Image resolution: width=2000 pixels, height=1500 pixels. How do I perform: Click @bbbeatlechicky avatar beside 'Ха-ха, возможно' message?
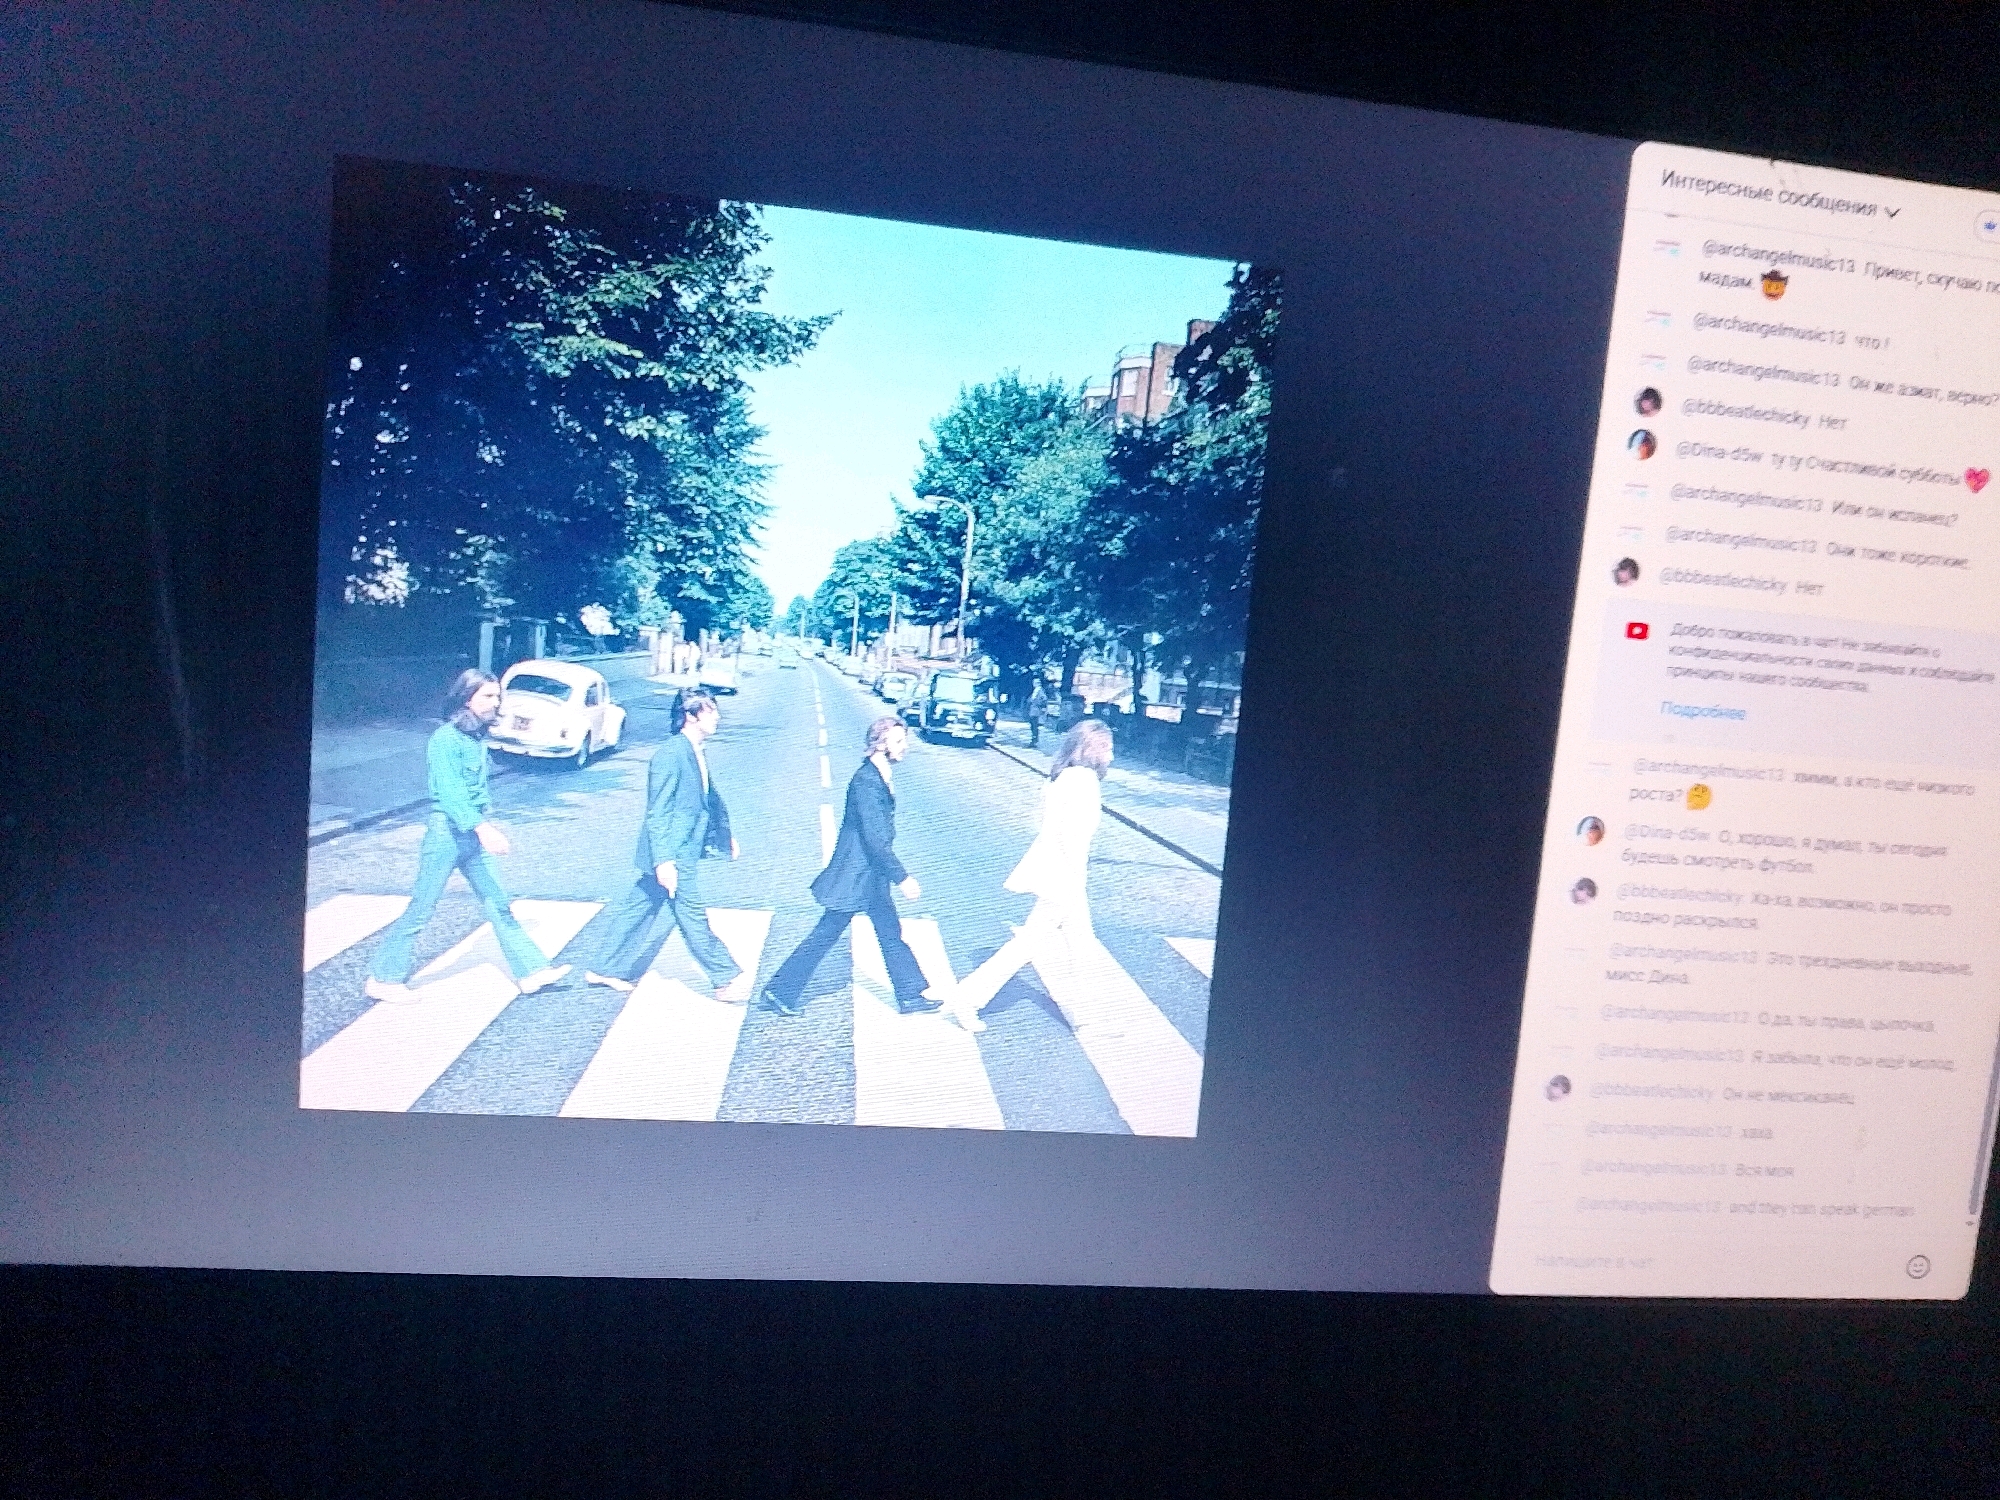point(1583,890)
